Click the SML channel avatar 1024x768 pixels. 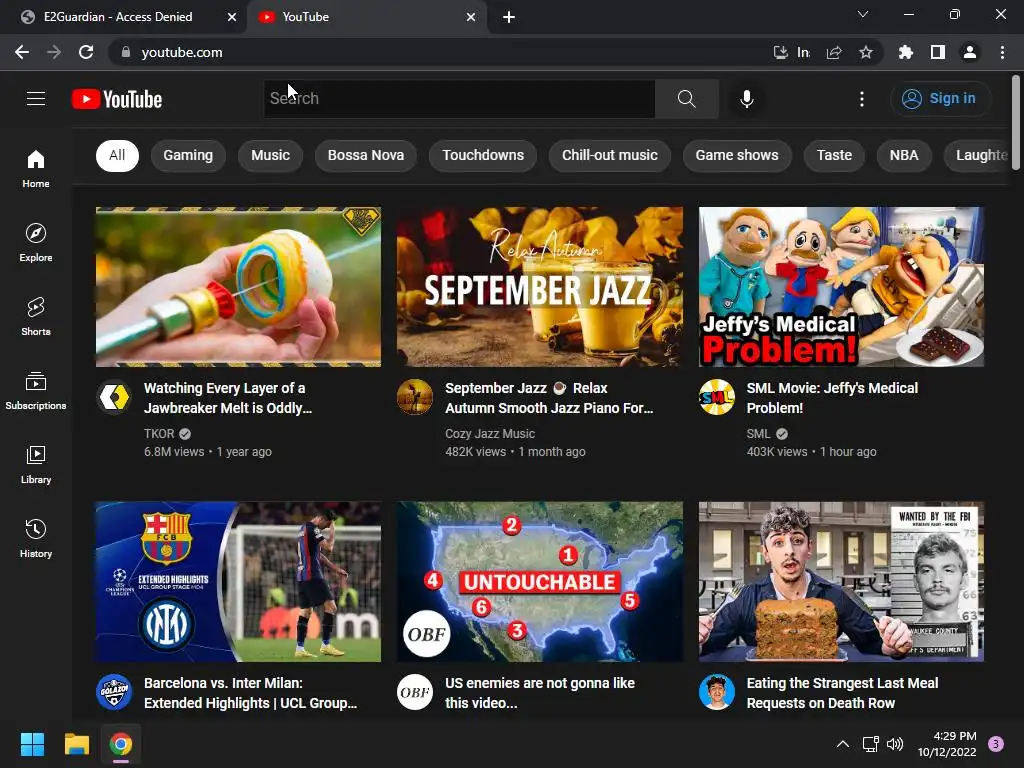click(x=716, y=397)
